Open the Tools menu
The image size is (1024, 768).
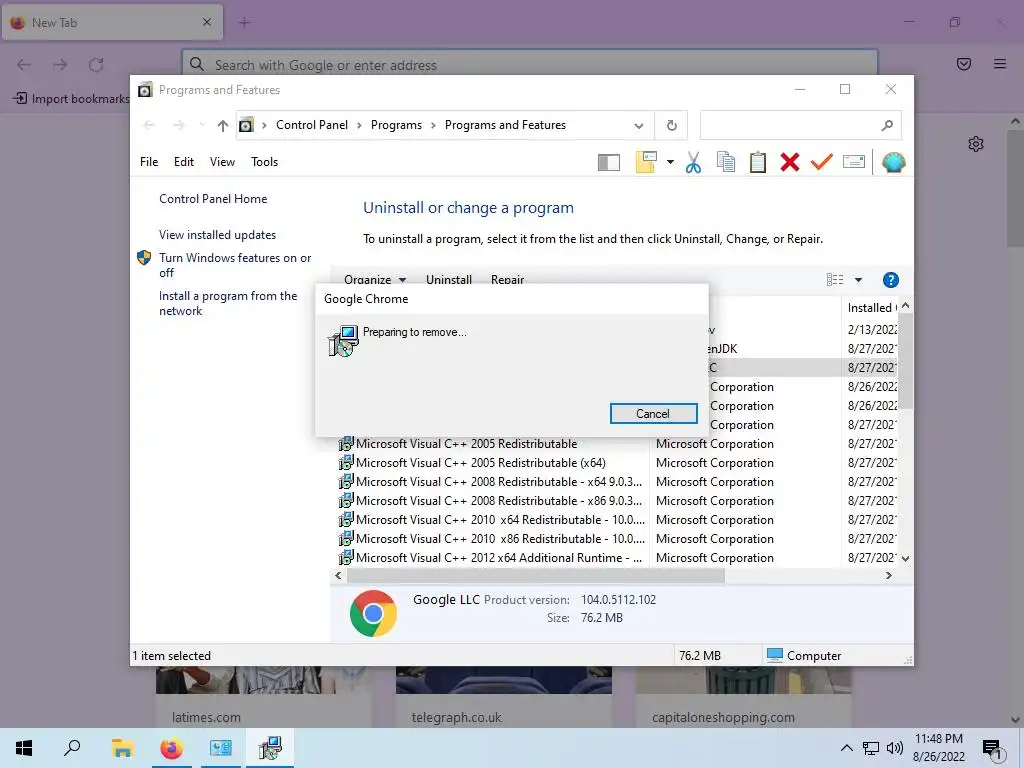(x=264, y=162)
